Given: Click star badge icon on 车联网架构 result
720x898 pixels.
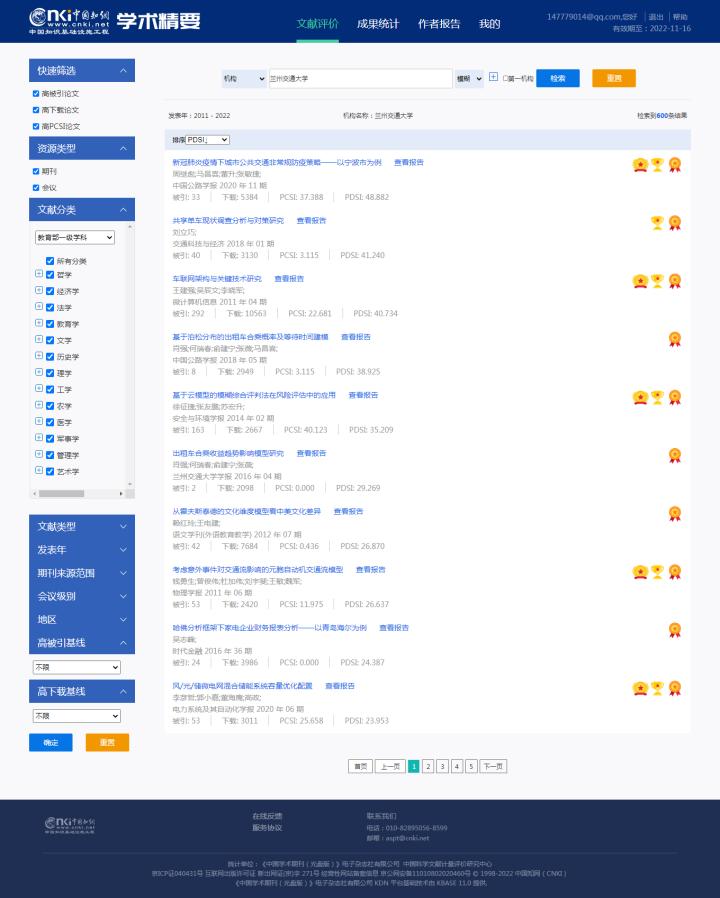Looking at the screenshot, I should (640, 282).
